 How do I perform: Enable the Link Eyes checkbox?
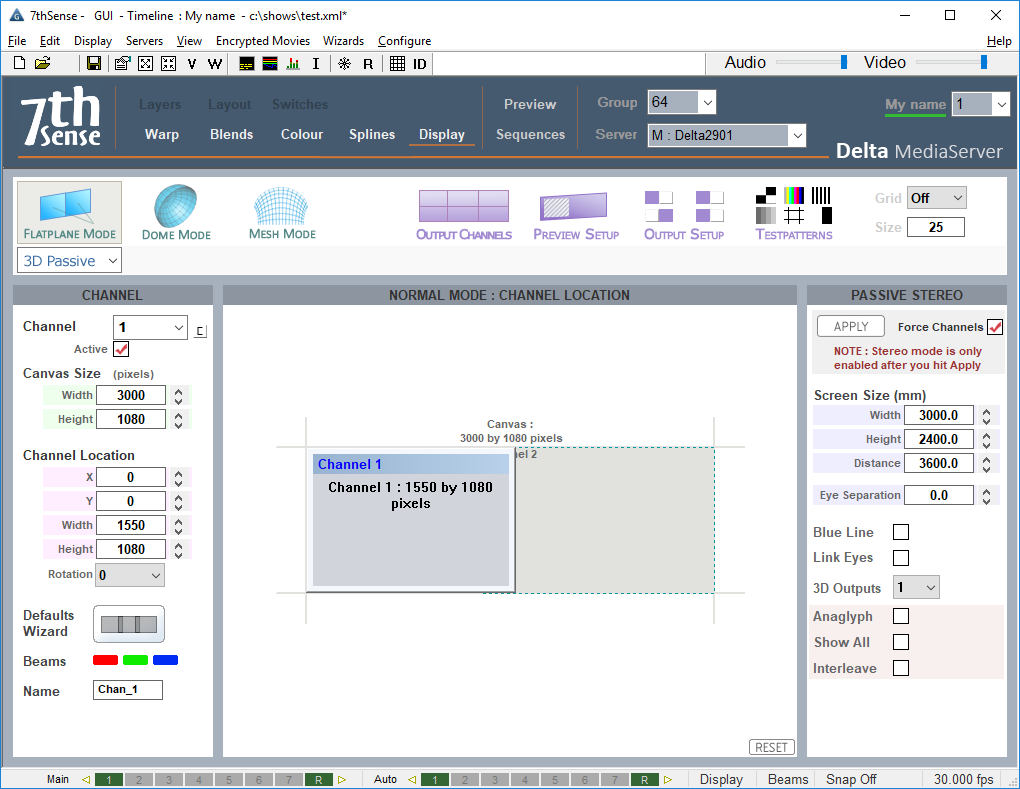click(901, 557)
